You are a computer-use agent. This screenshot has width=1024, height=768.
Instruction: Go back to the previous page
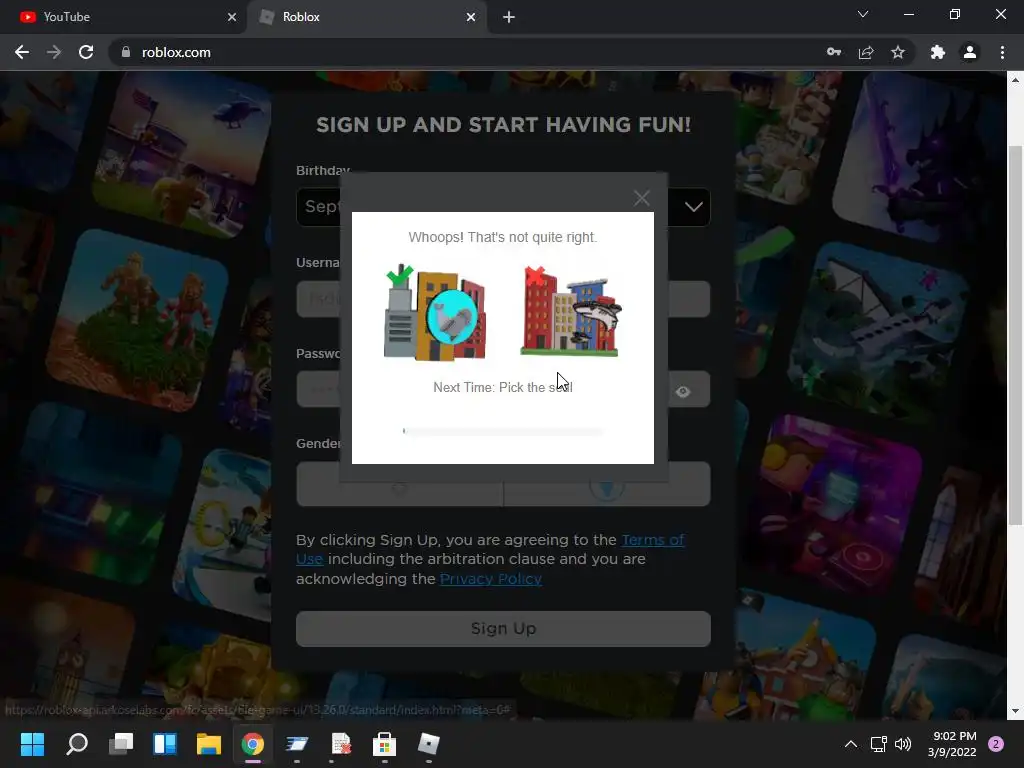(x=22, y=52)
